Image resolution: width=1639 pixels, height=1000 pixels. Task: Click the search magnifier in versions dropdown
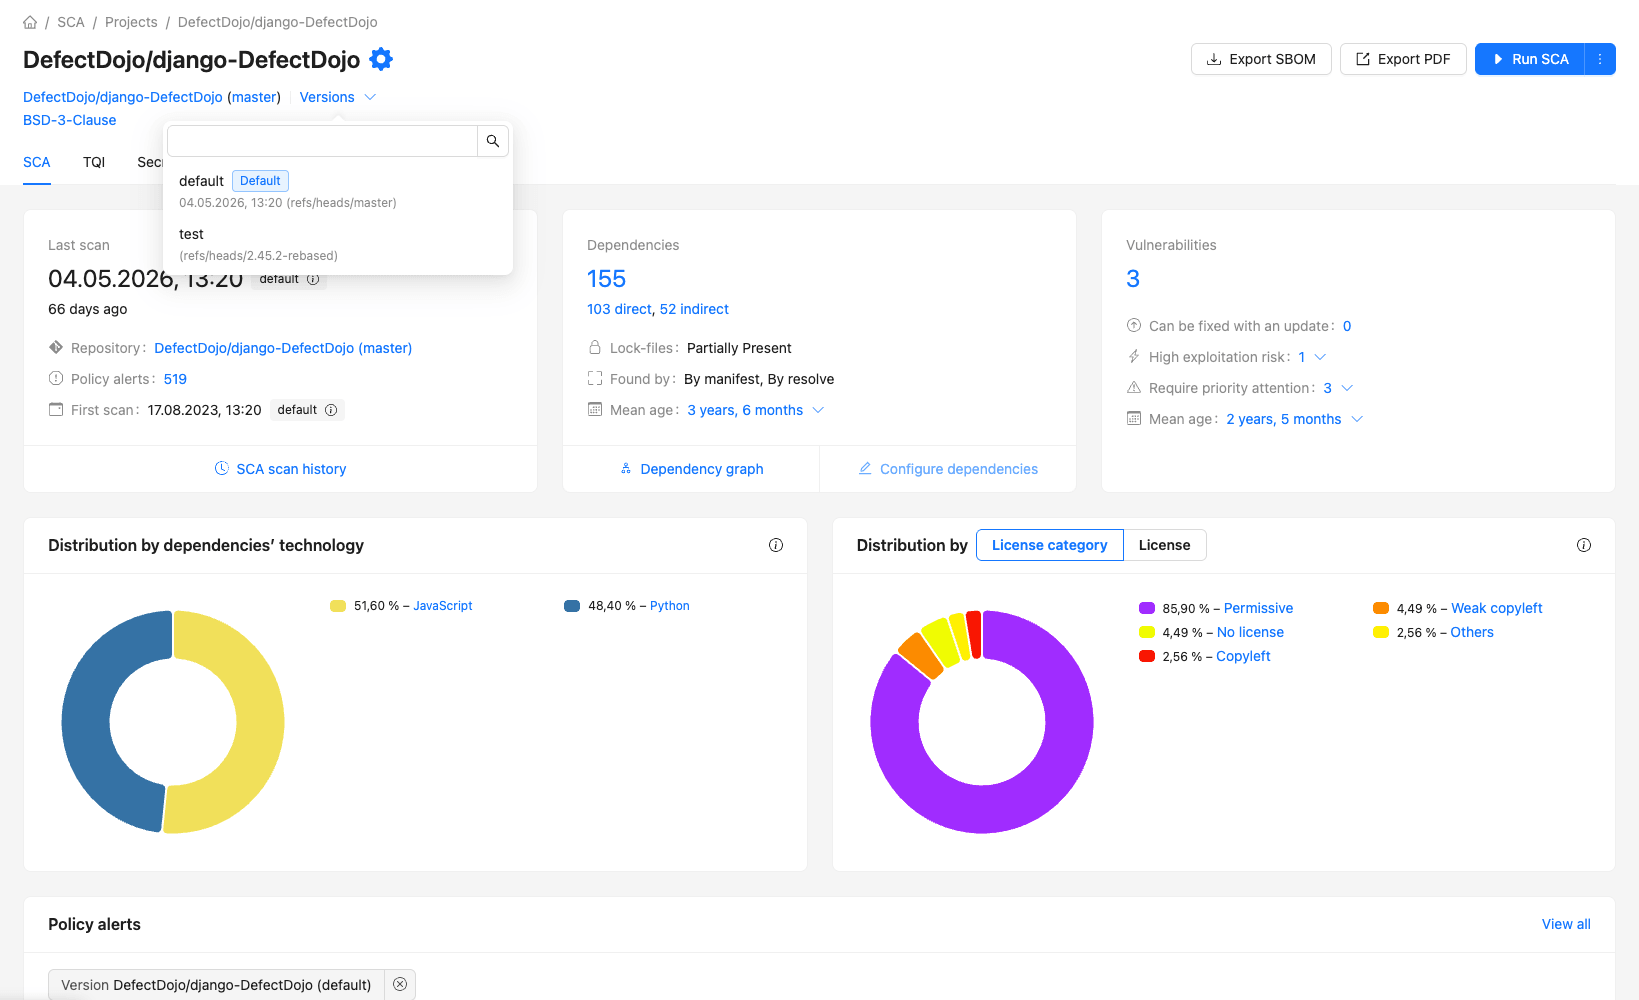[x=493, y=141]
